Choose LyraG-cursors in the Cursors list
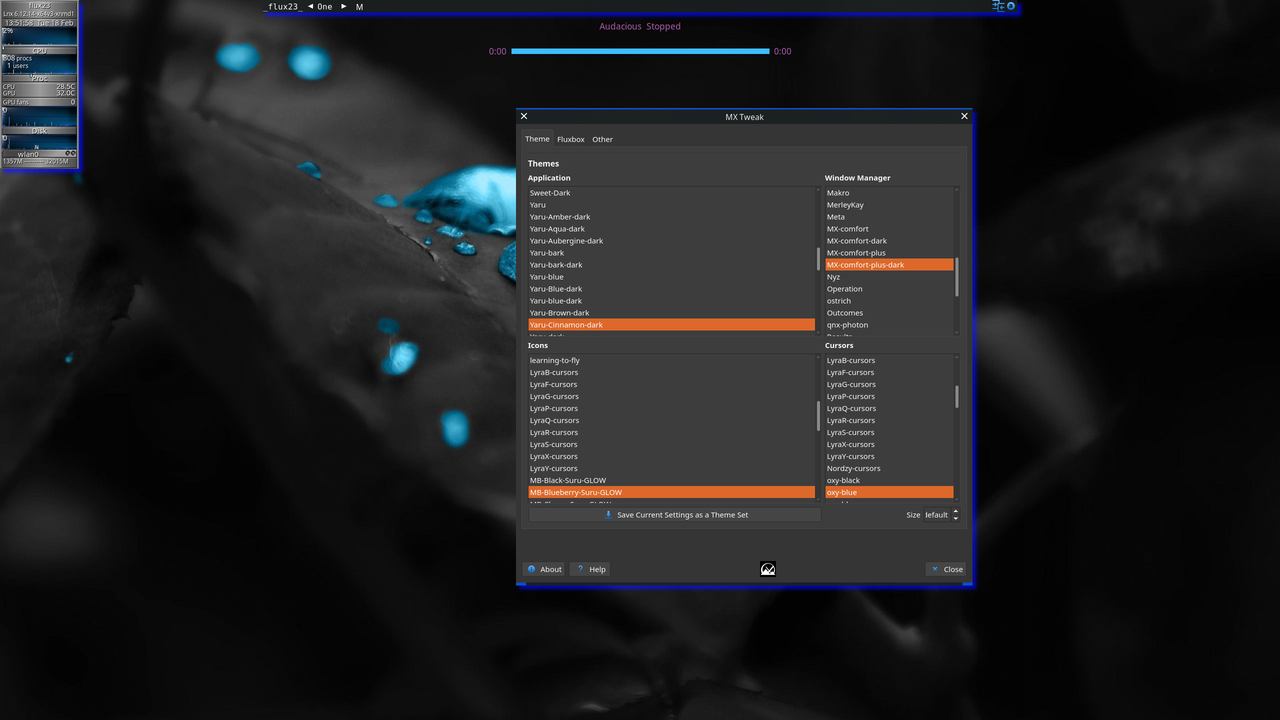Image resolution: width=1280 pixels, height=720 pixels. [x=889, y=385]
